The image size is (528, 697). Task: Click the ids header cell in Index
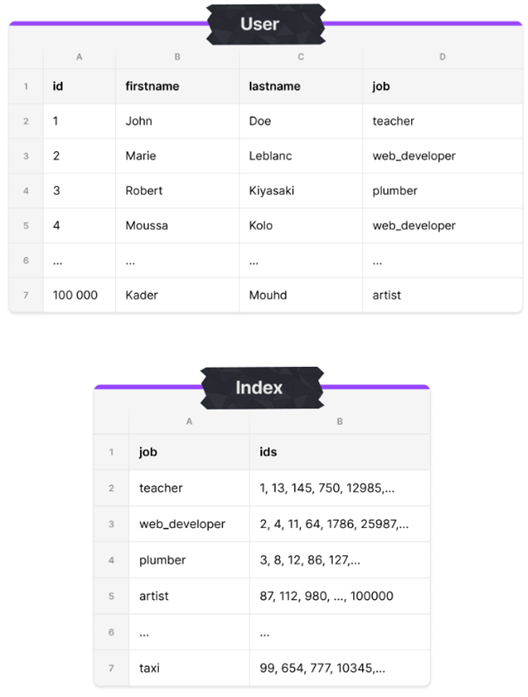click(340, 452)
